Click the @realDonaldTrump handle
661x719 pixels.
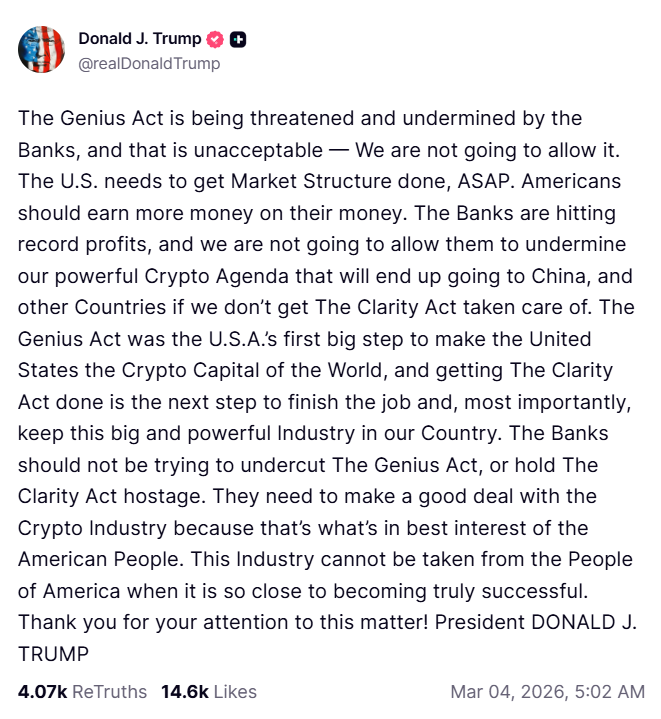(149, 64)
